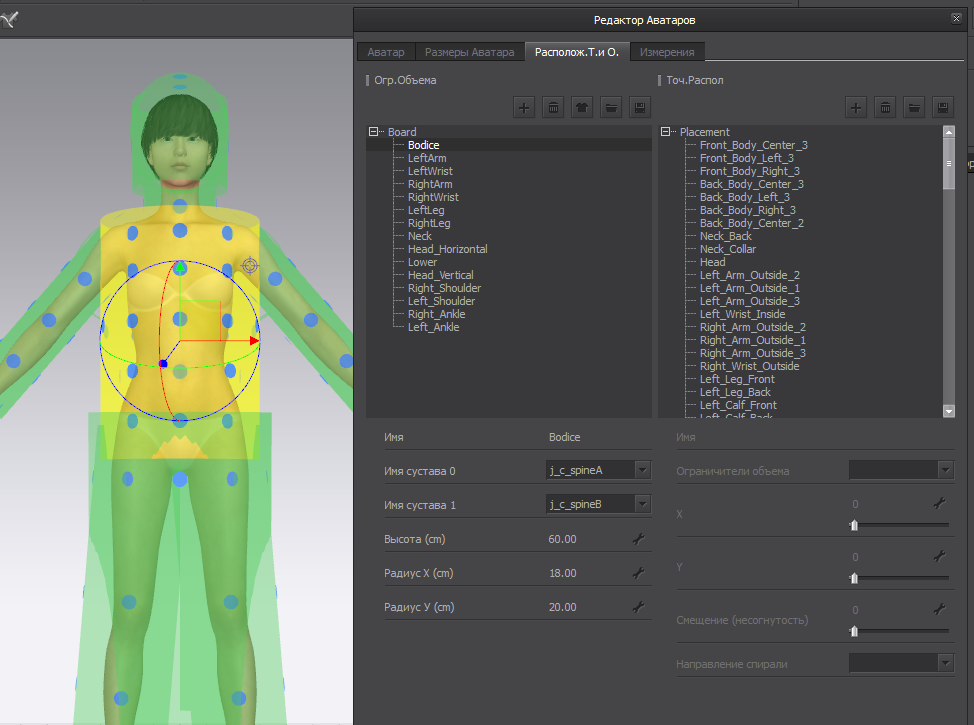This screenshot has height=725, width=974.
Task: Delete placement point with trash icon
Action: click(885, 107)
